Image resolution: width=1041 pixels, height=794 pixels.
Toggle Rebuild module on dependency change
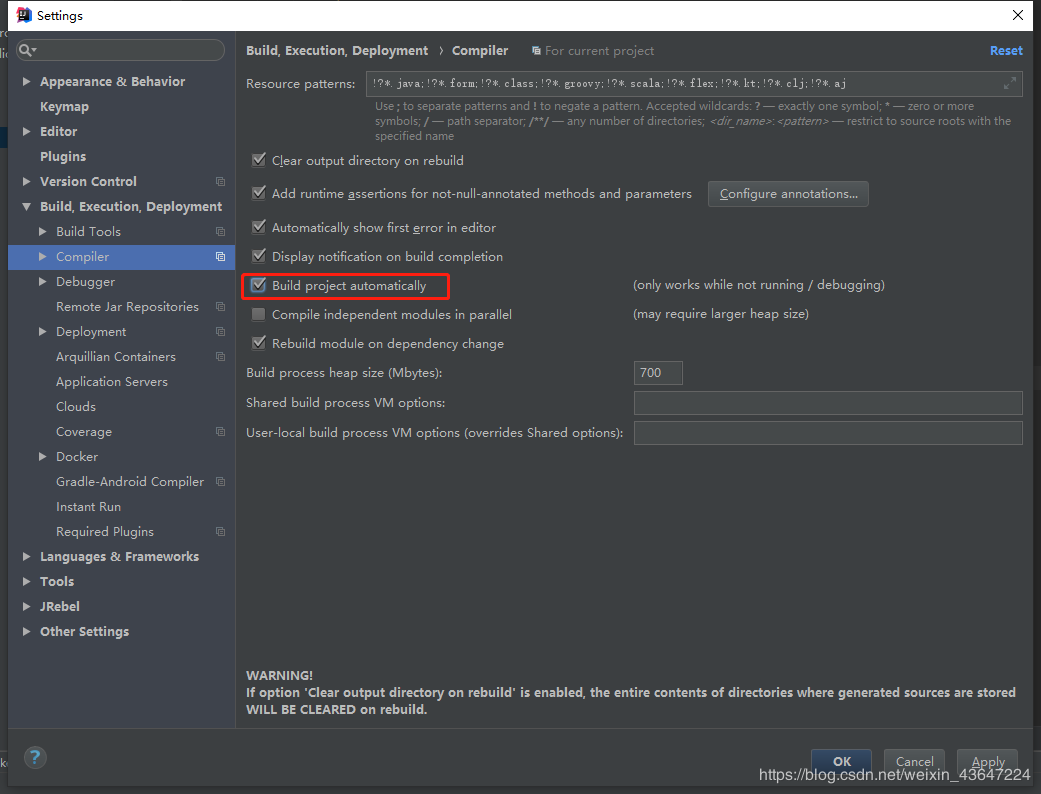(259, 343)
